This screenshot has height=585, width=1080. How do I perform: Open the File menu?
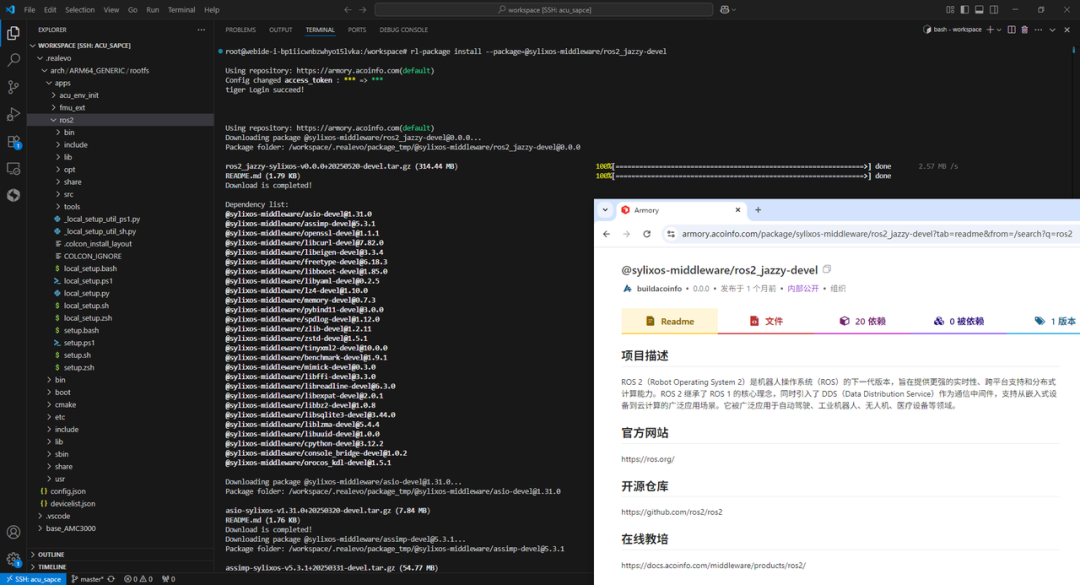30,10
